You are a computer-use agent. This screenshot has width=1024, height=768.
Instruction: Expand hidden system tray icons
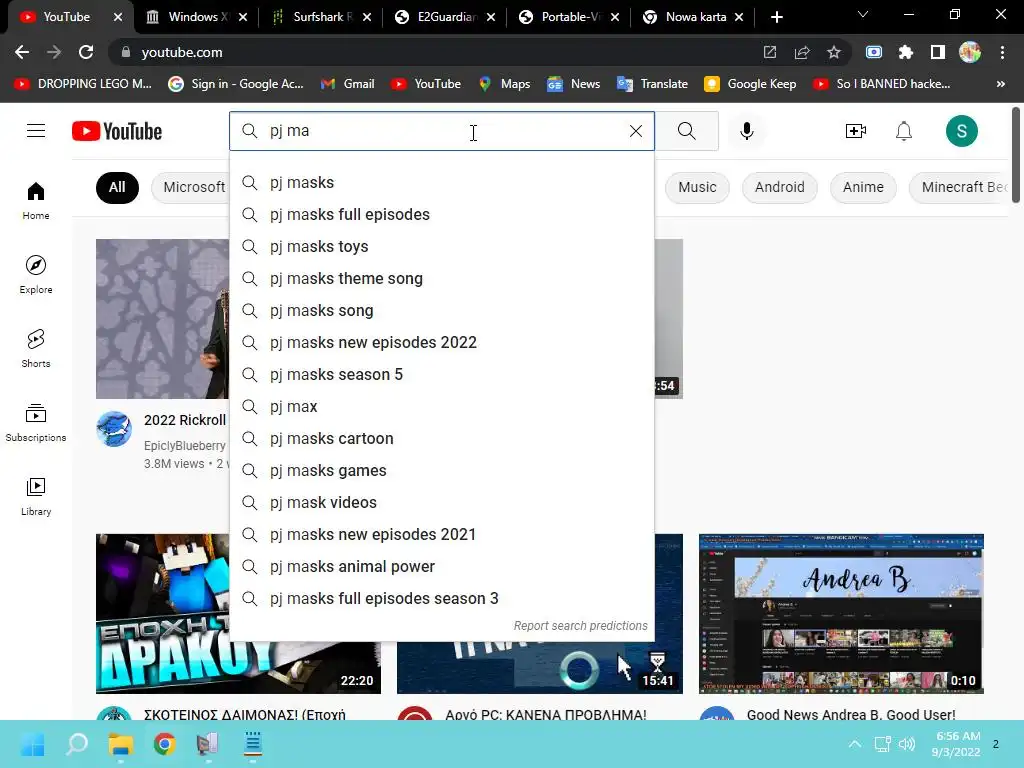[x=854, y=744]
